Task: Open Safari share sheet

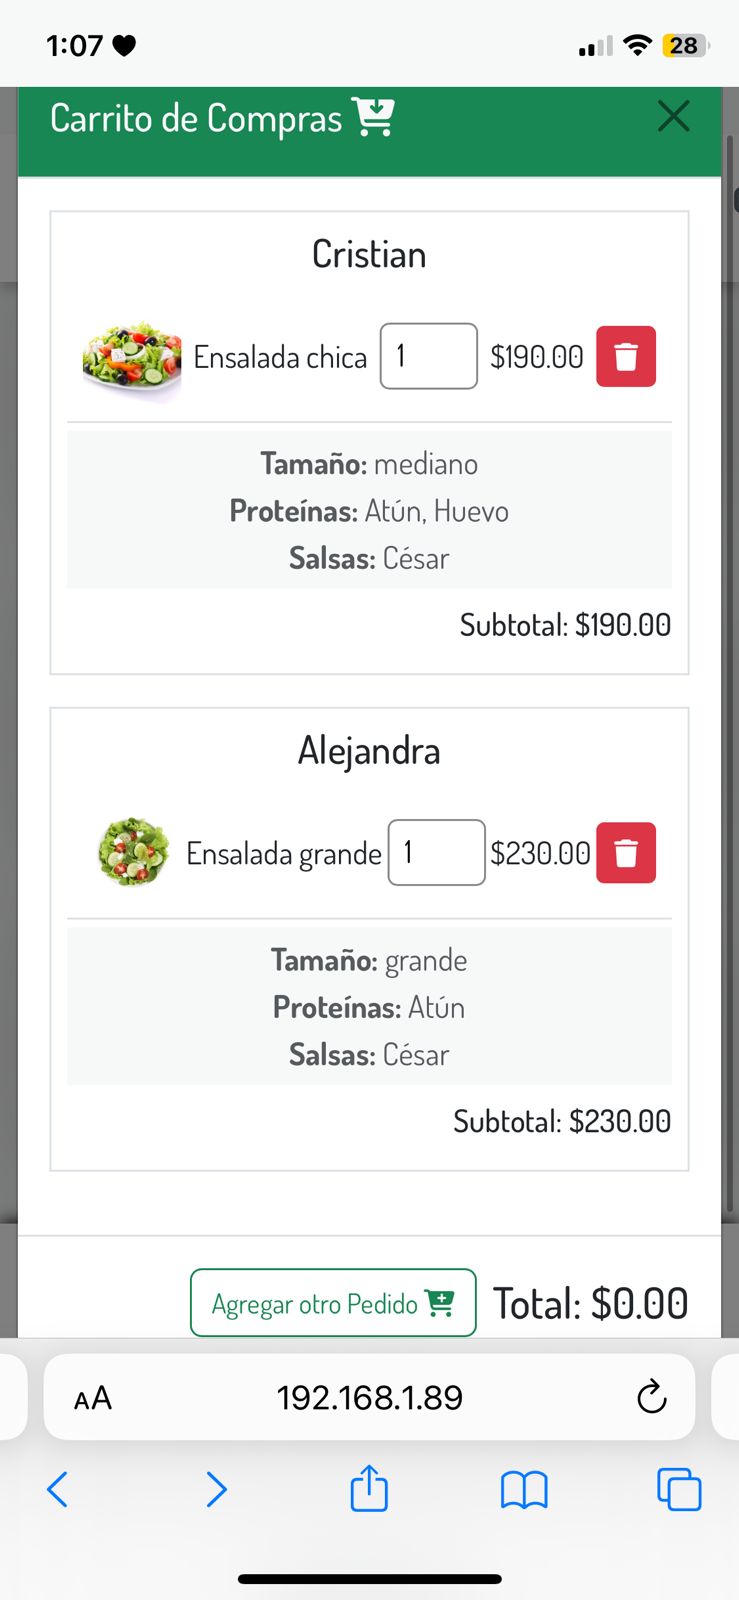Action: (x=369, y=1488)
